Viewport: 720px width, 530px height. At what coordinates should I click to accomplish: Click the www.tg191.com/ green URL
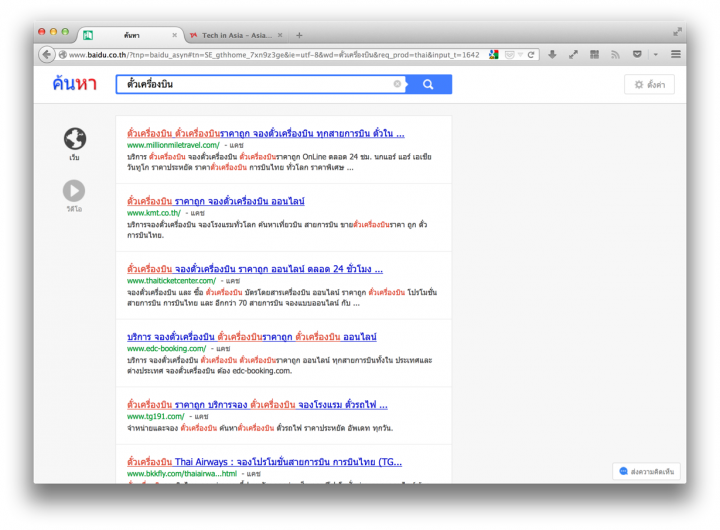(156, 417)
